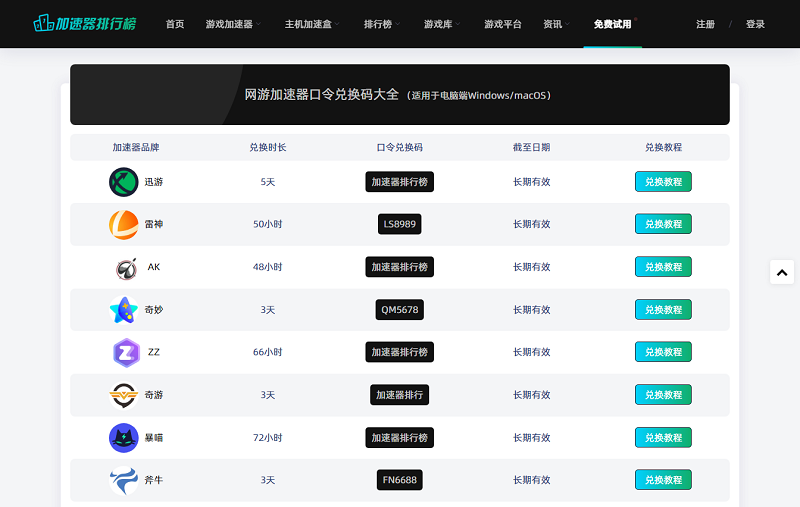Viewport: 800px width, 507px height.
Task: Click the 斧牛 brand name
Action: (154, 480)
